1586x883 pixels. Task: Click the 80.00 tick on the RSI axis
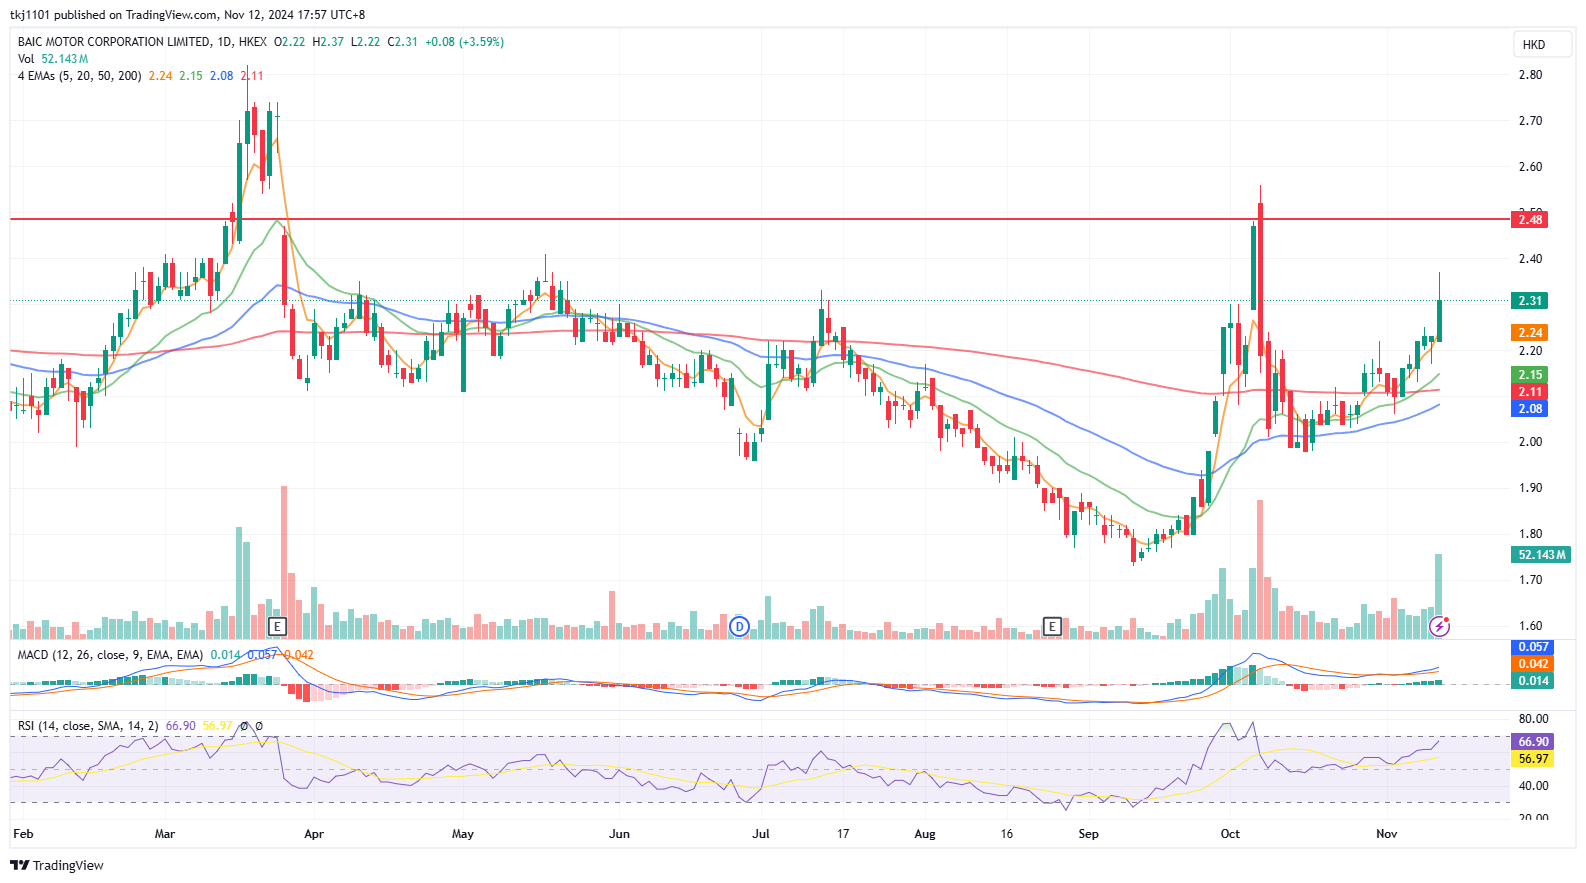(1533, 719)
